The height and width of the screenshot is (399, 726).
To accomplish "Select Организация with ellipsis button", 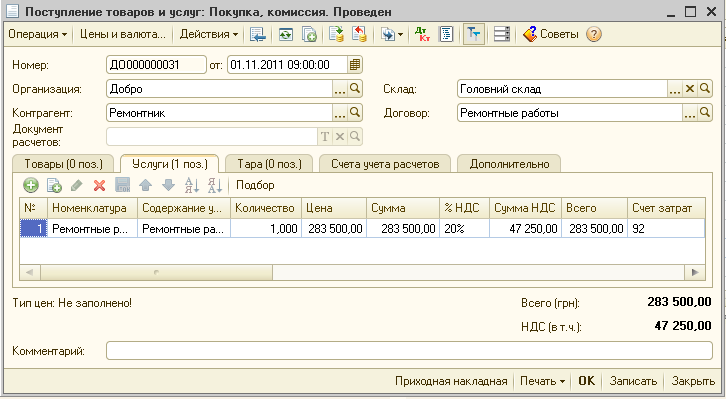I will click(340, 89).
